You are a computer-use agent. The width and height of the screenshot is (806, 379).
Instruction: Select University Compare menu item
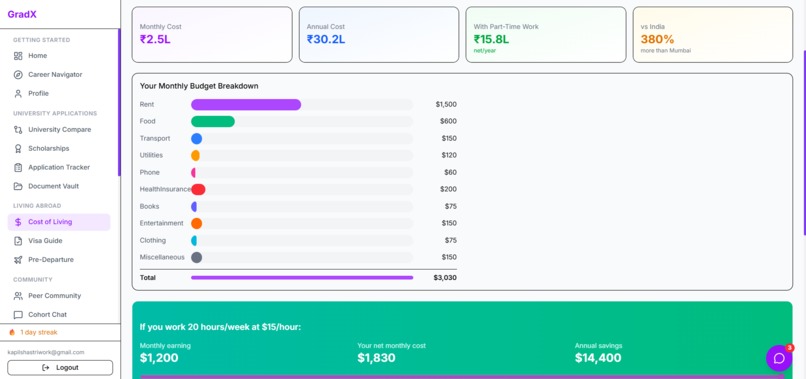(59, 130)
